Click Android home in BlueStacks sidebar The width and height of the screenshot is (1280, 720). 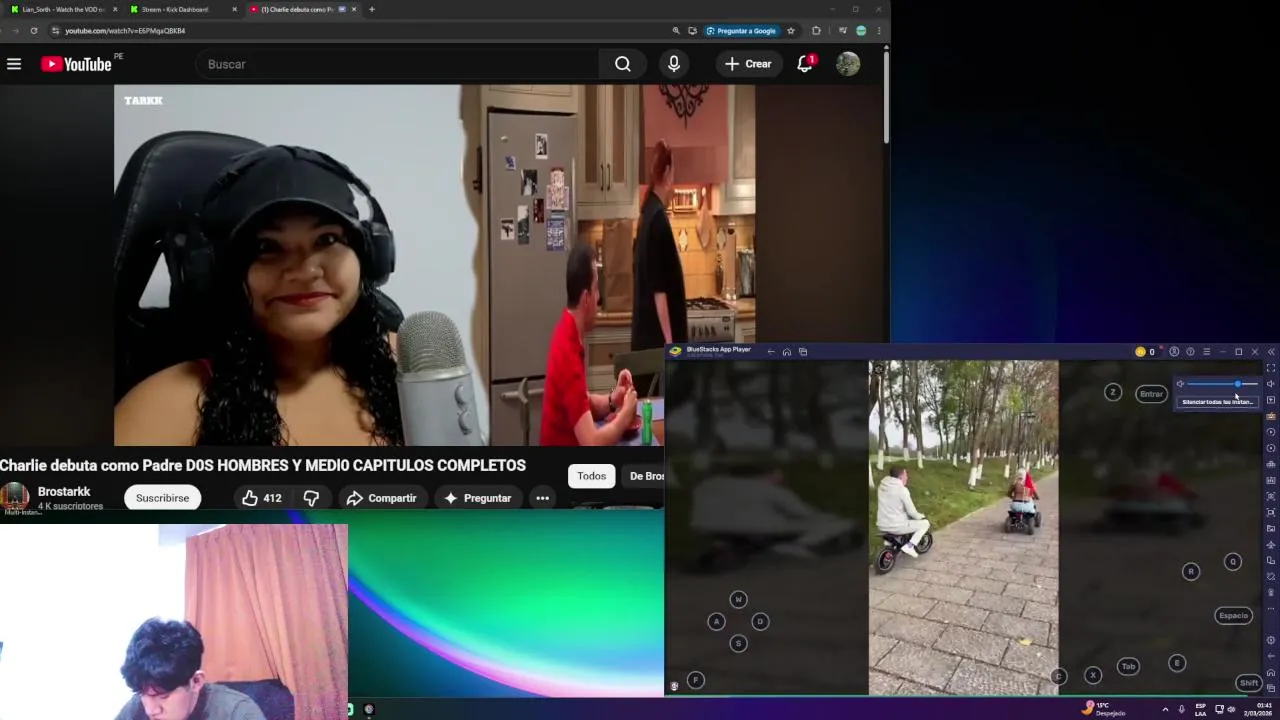click(1271, 672)
